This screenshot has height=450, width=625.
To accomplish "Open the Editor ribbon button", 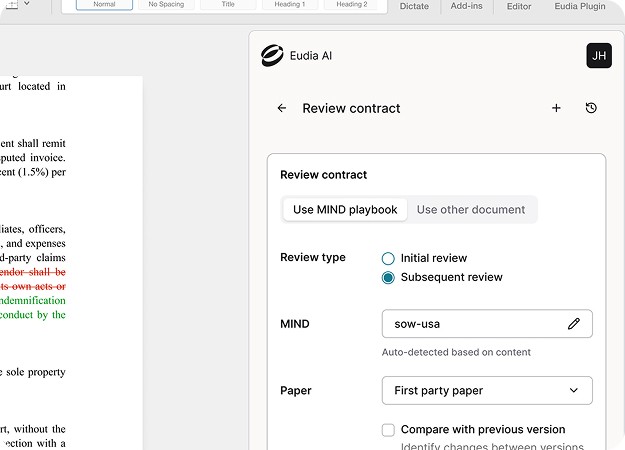I will pos(519,6).
